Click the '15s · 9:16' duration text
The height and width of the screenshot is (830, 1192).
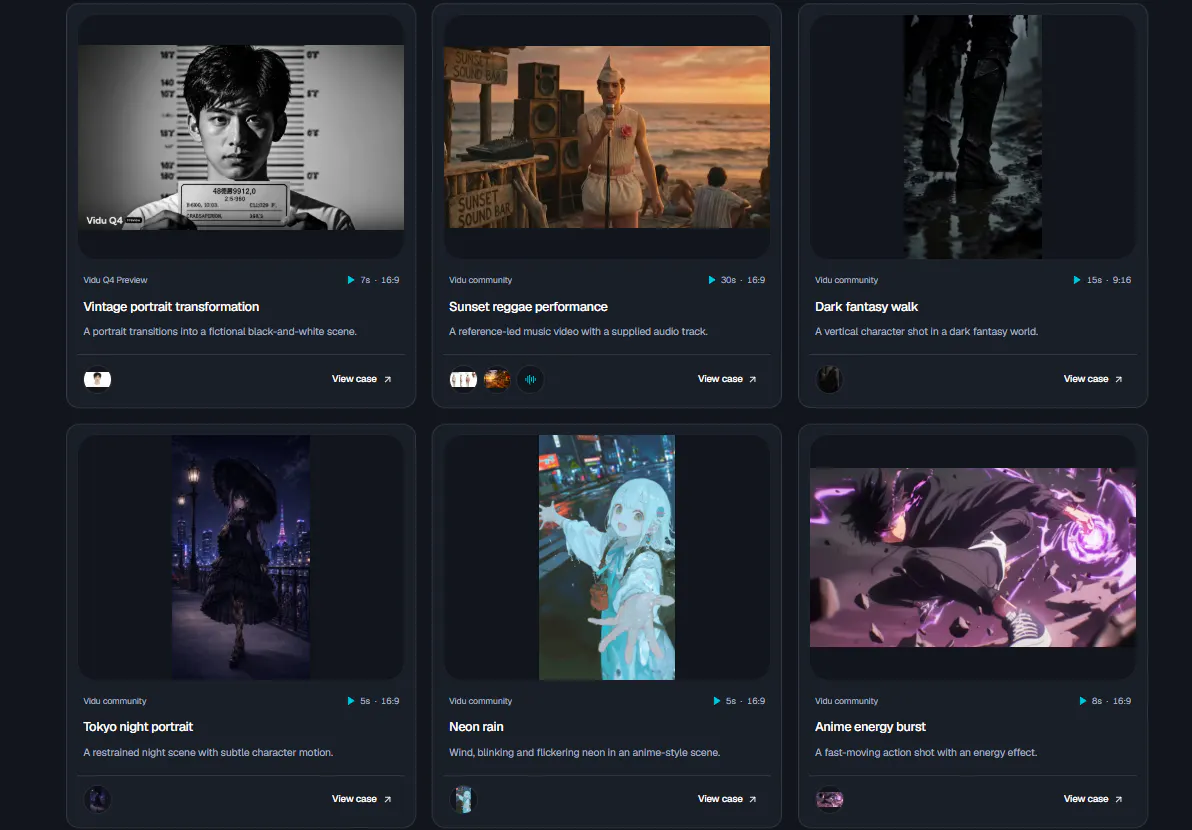click(x=1108, y=280)
